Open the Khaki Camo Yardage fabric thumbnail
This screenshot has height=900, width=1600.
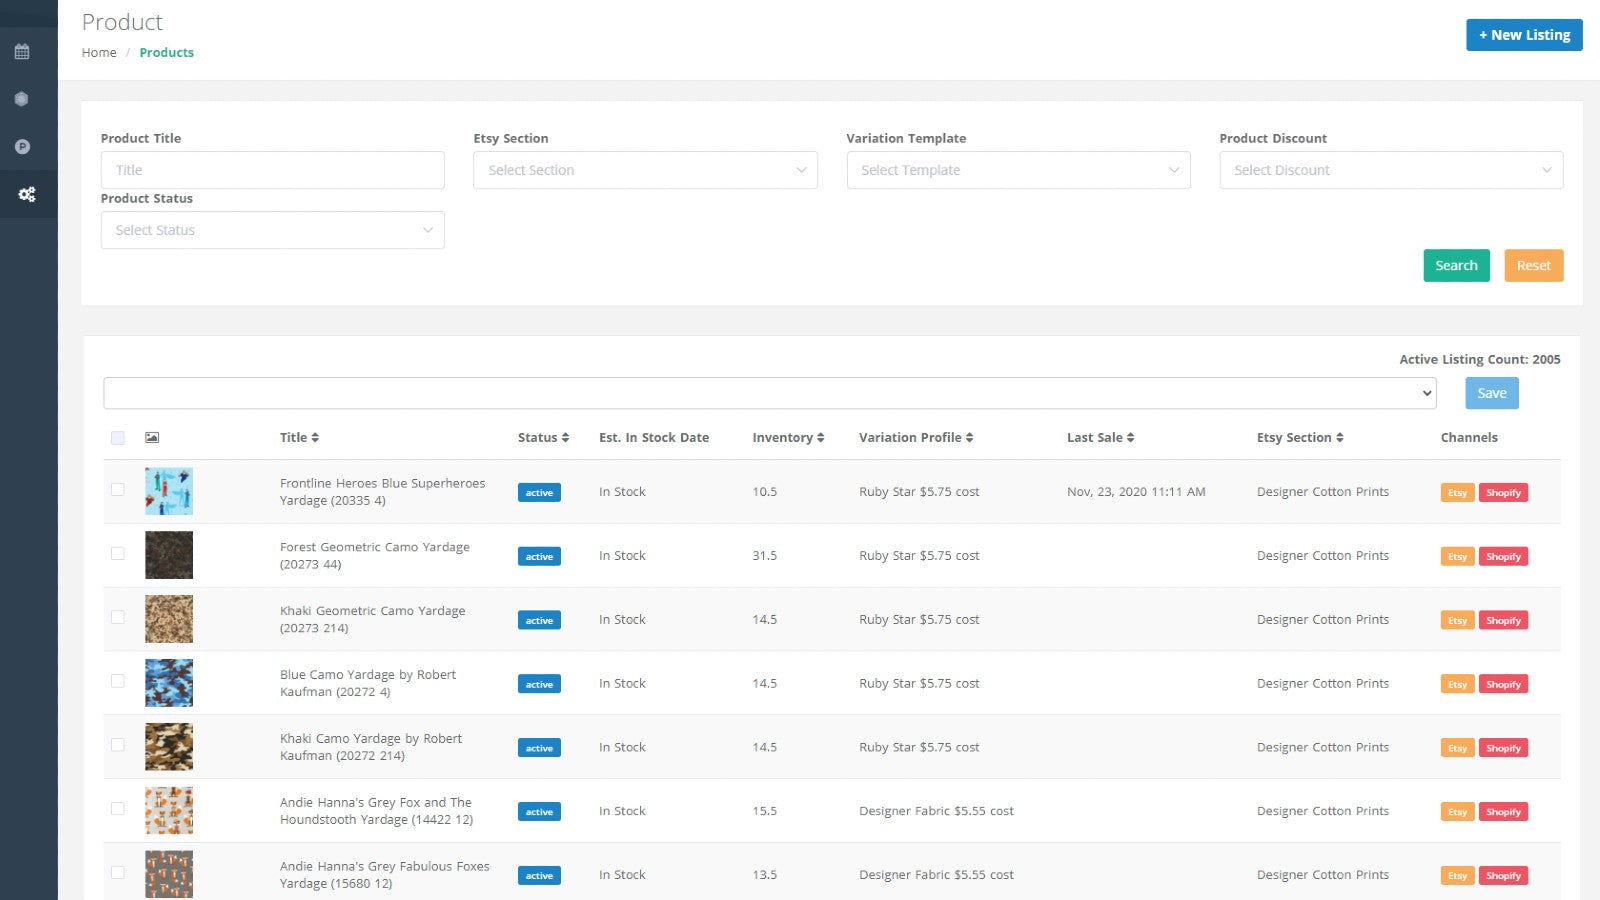(169, 747)
